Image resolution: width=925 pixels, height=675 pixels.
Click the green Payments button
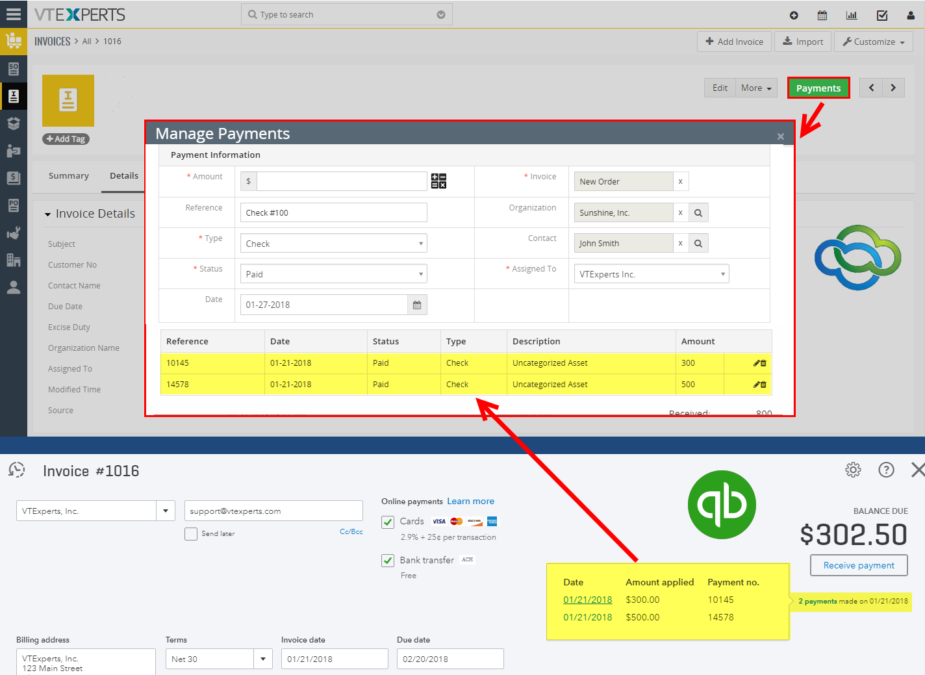[818, 88]
